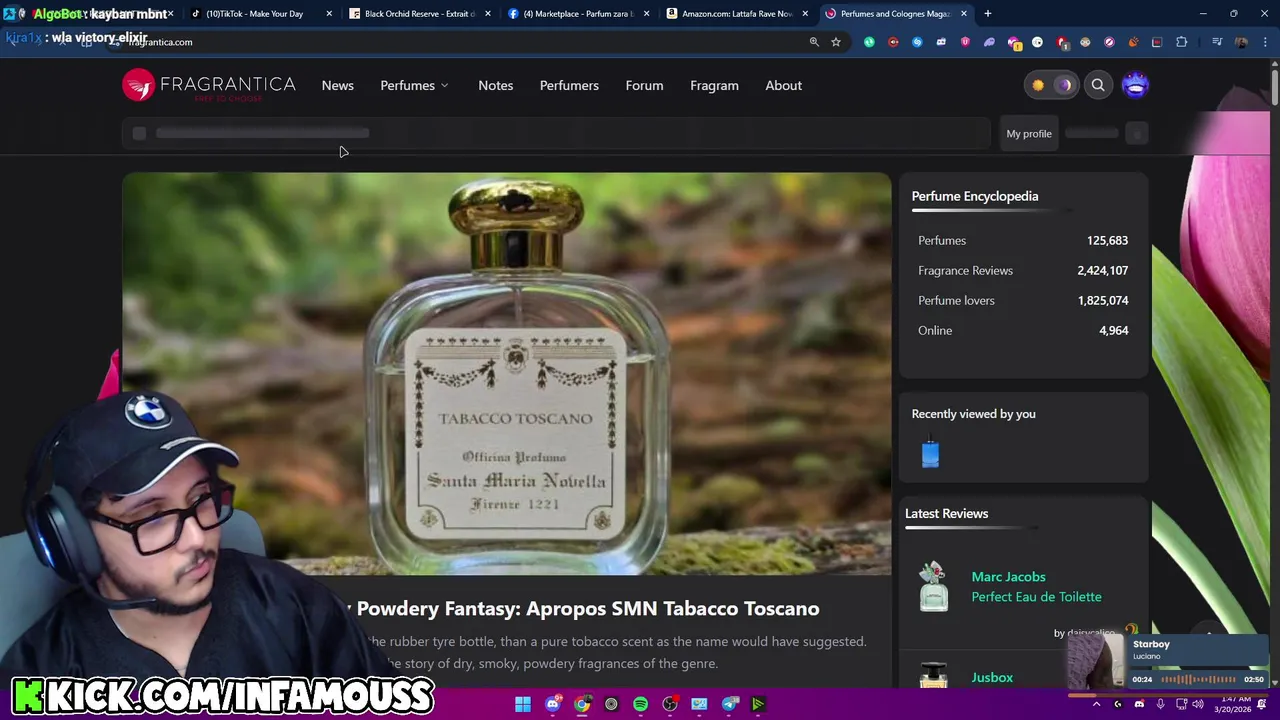Screen dimensions: 1280x720
Task: Click the Fragrantica logo
Action: pos(209,86)
